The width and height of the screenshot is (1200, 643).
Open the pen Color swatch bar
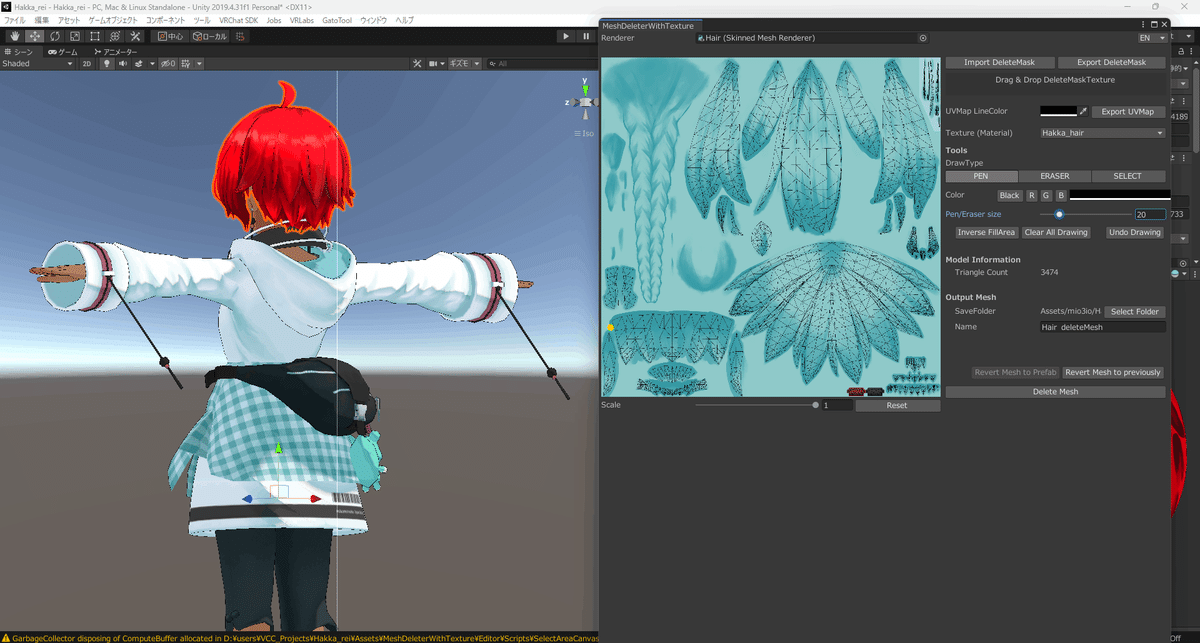[1120, 196]
